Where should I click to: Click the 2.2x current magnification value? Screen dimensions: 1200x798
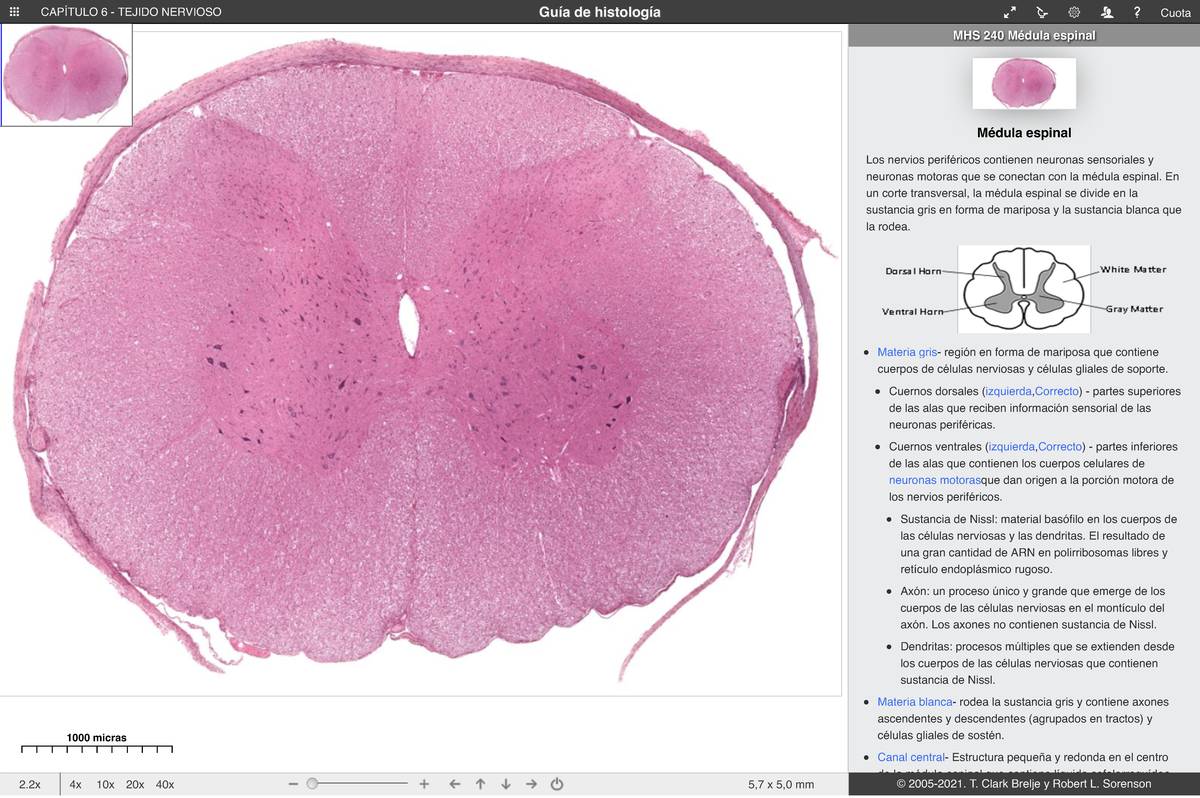click(x=30, y=784)
